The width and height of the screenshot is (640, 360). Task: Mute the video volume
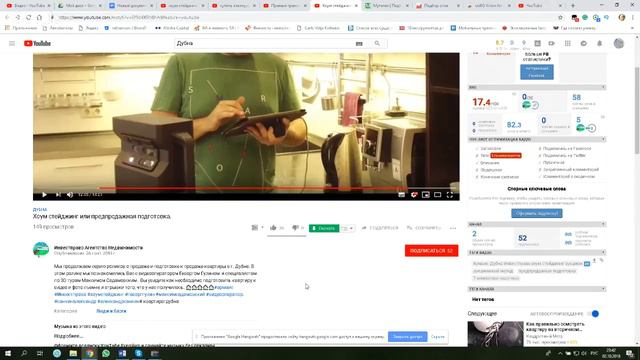tap(70, 195)
